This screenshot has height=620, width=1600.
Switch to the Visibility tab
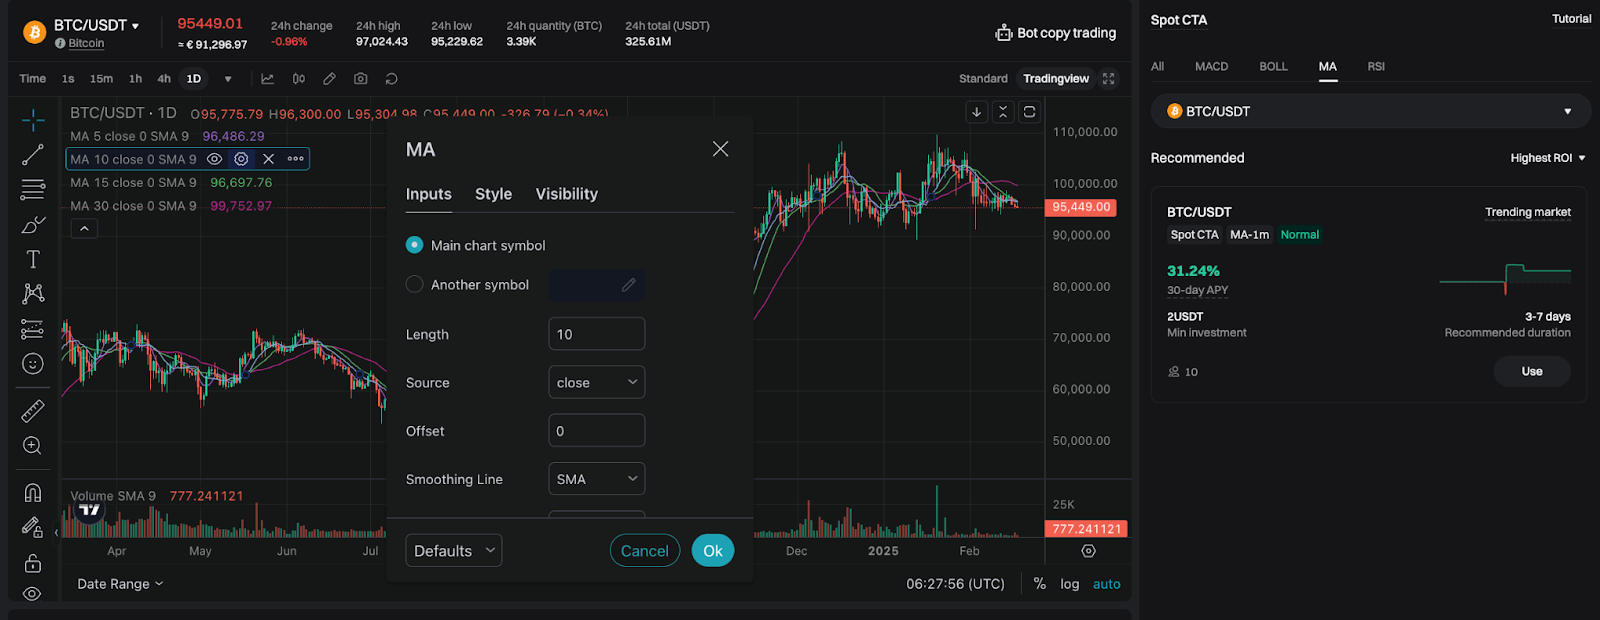click(x=567, y=194)
